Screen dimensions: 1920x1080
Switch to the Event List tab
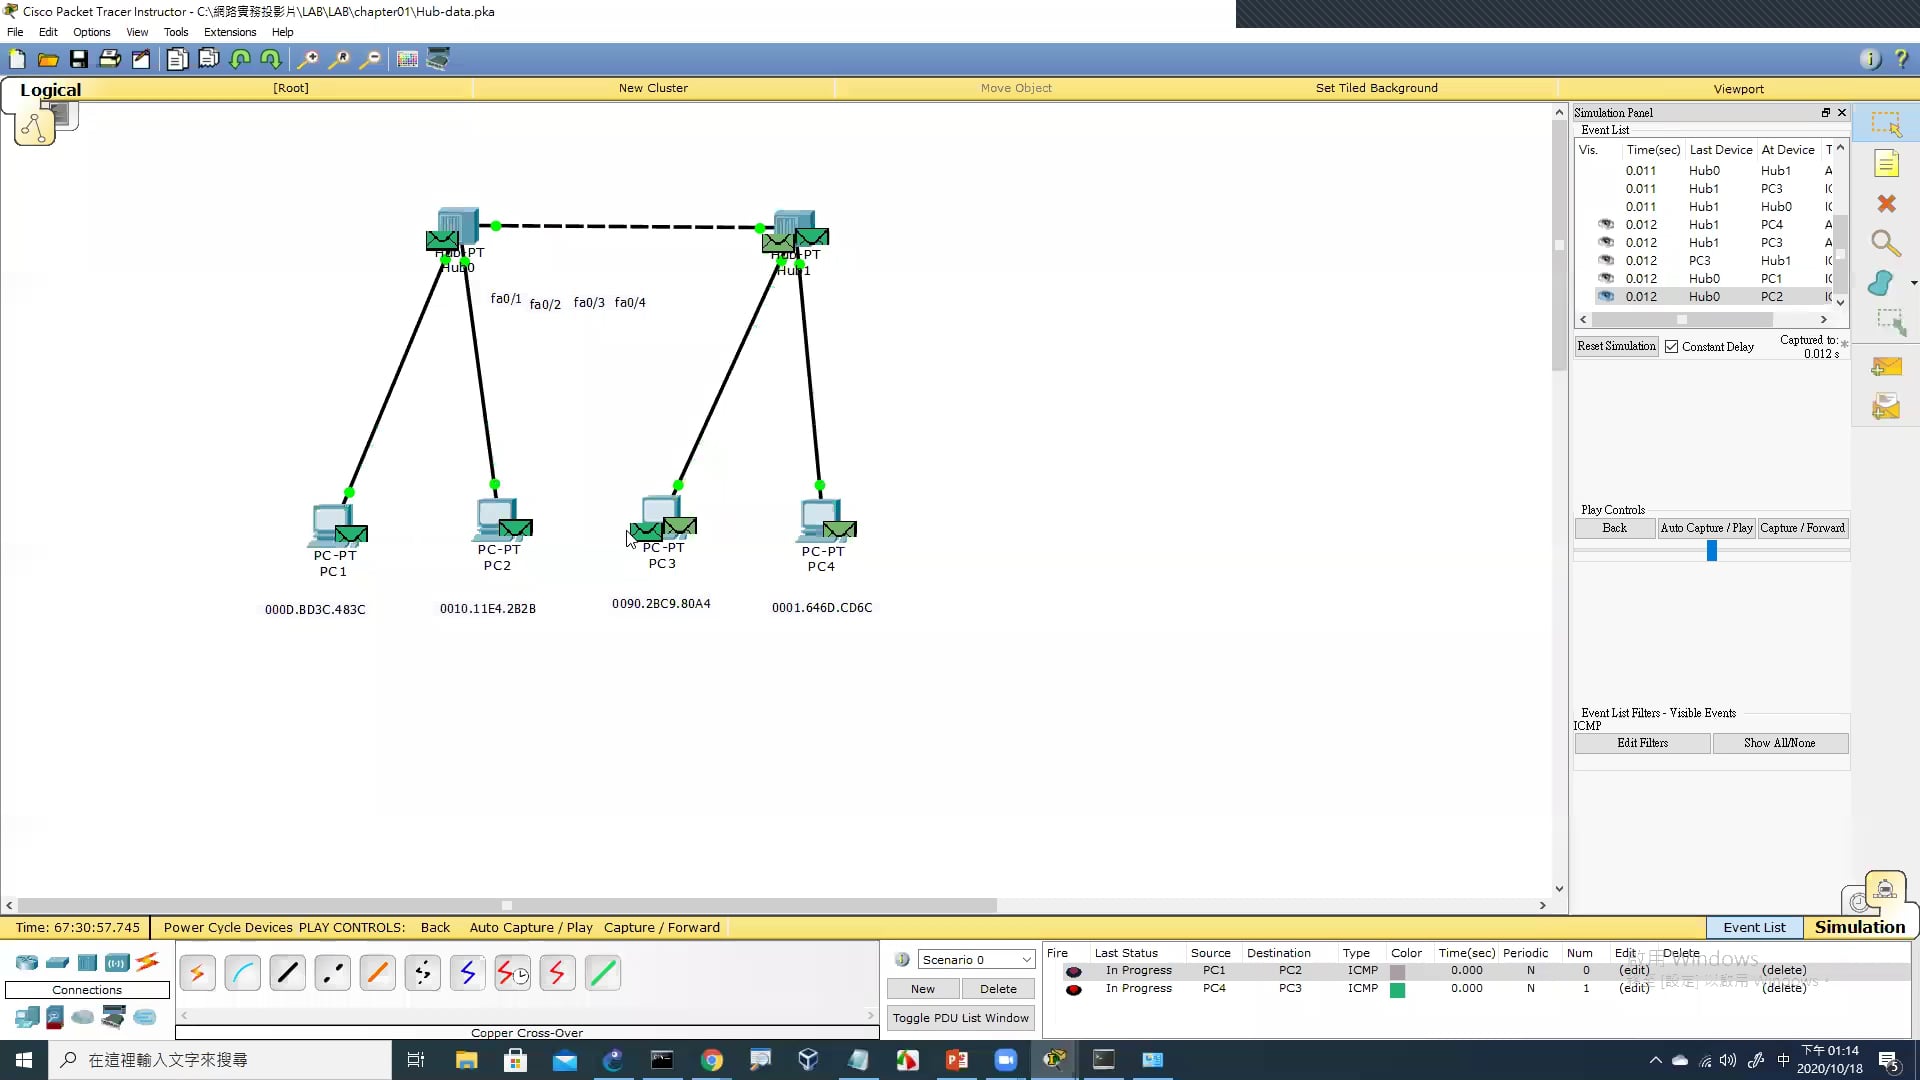(x=1753, y=927)
